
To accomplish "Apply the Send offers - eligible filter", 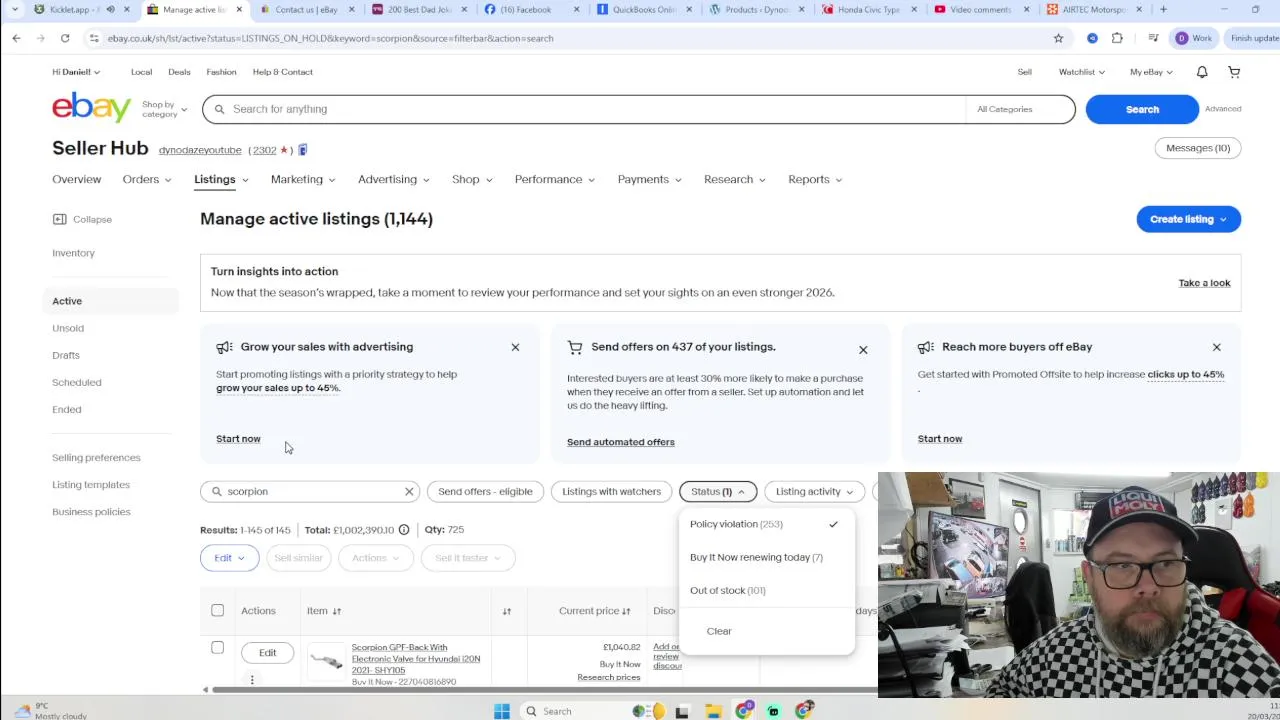I will point(485,491).
